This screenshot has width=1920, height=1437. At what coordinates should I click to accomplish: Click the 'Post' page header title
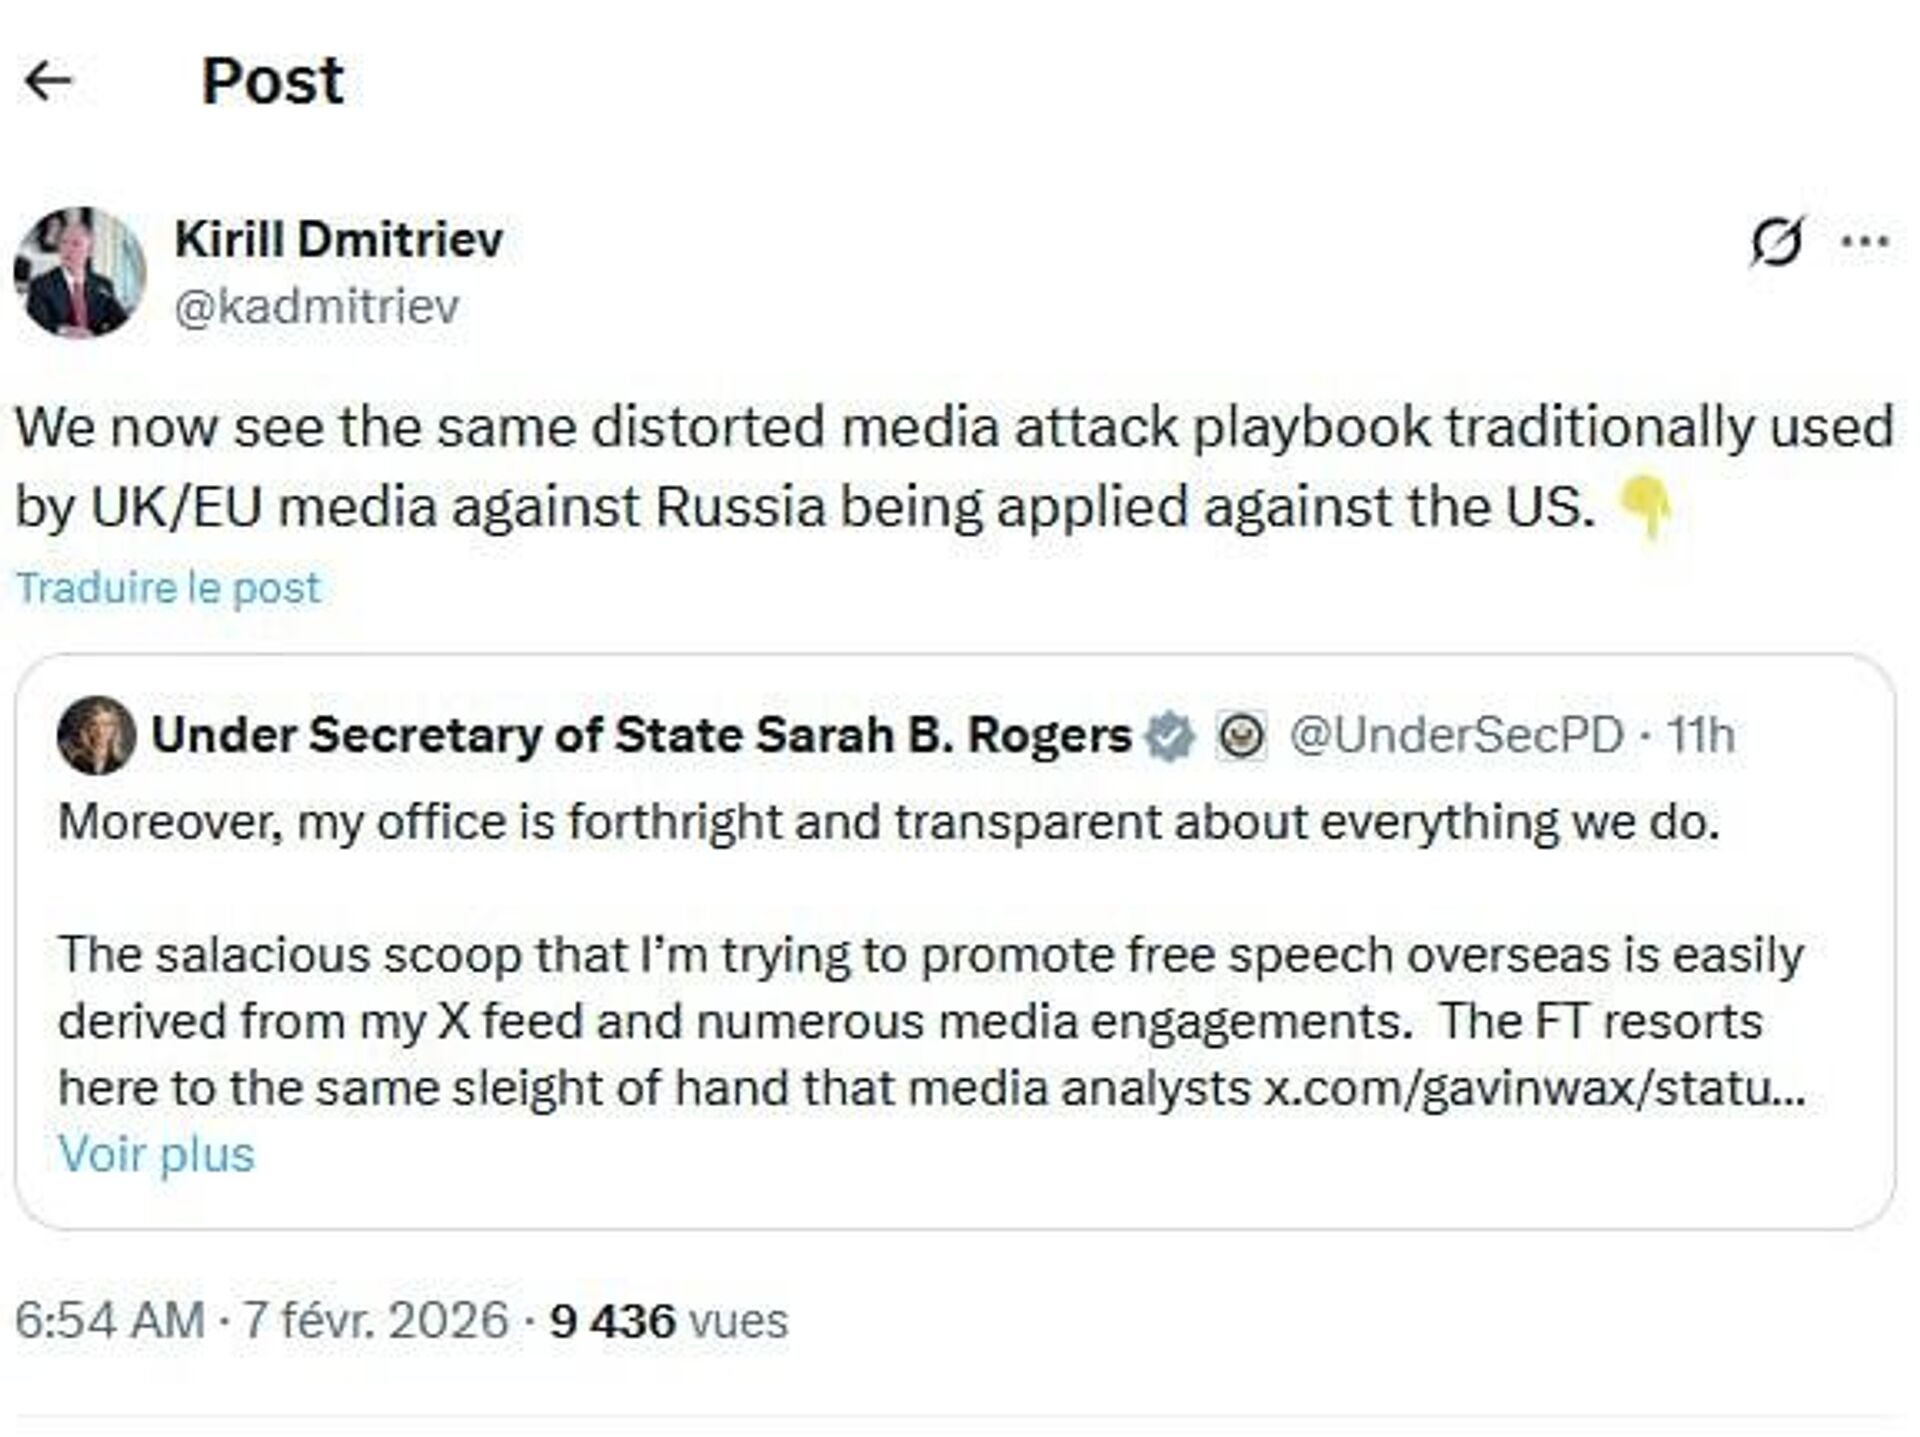click(273, 81)
